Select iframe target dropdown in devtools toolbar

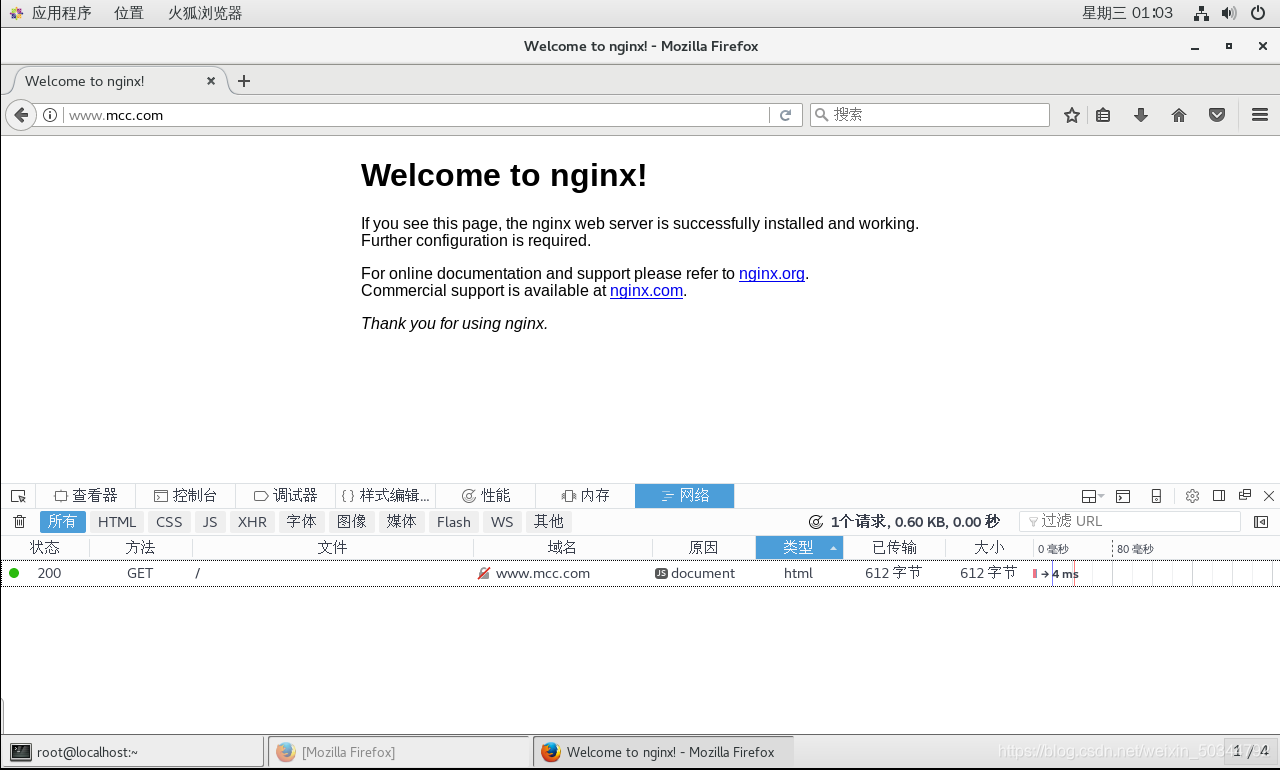[1093, 496]
